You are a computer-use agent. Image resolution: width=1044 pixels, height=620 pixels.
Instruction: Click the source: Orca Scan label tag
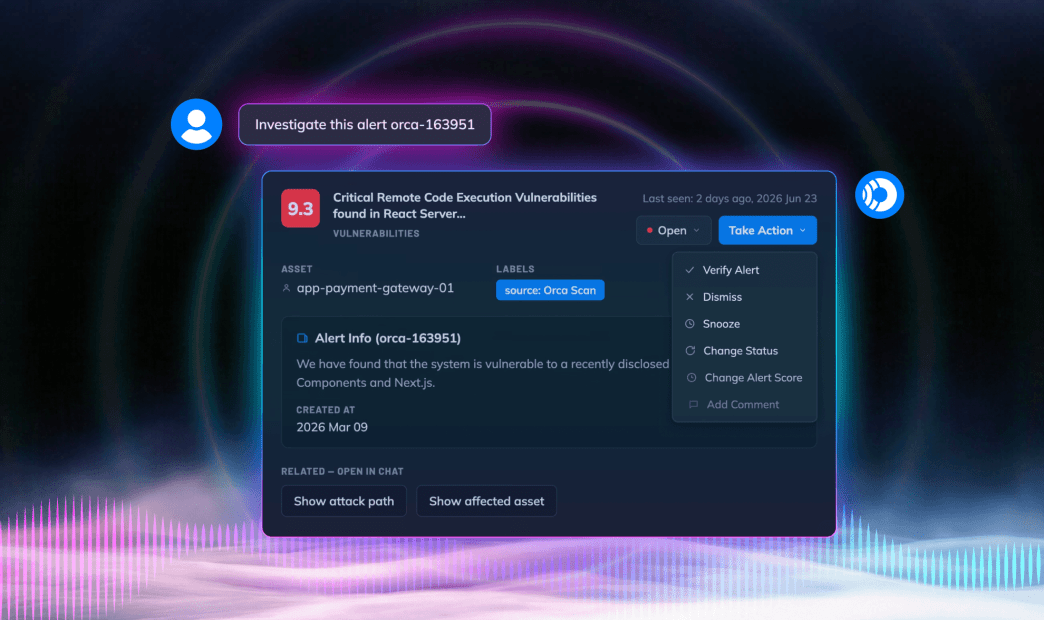tap(550, 290)
